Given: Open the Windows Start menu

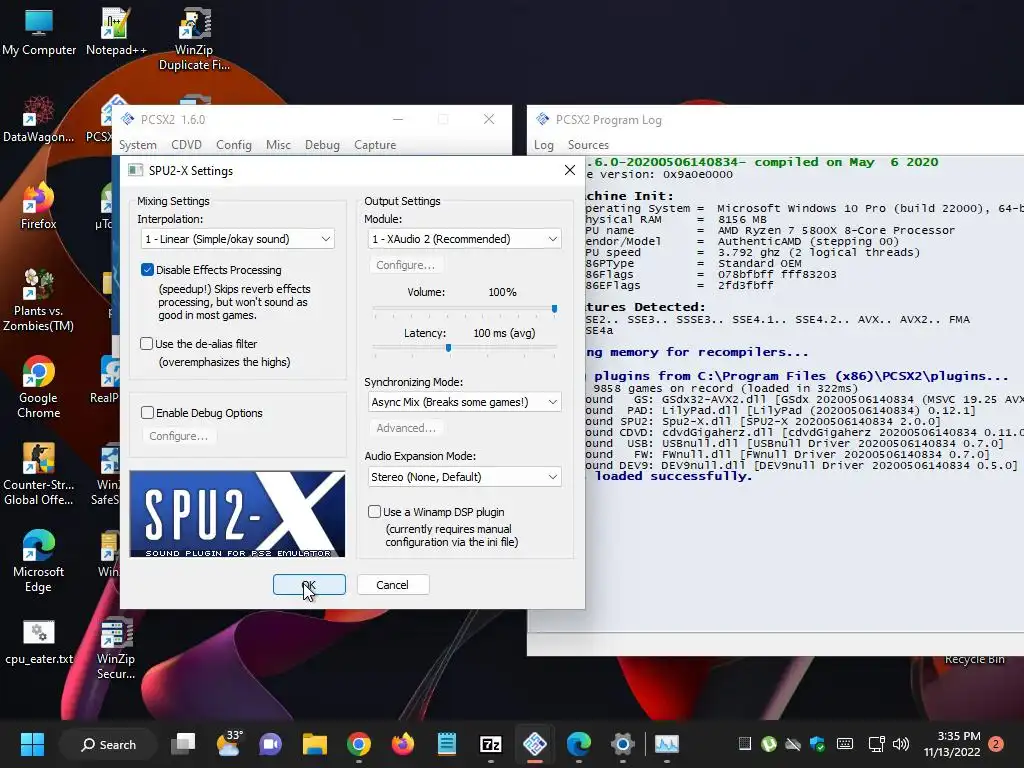Looking at the screenshot, I should click(x=32, y=744).
